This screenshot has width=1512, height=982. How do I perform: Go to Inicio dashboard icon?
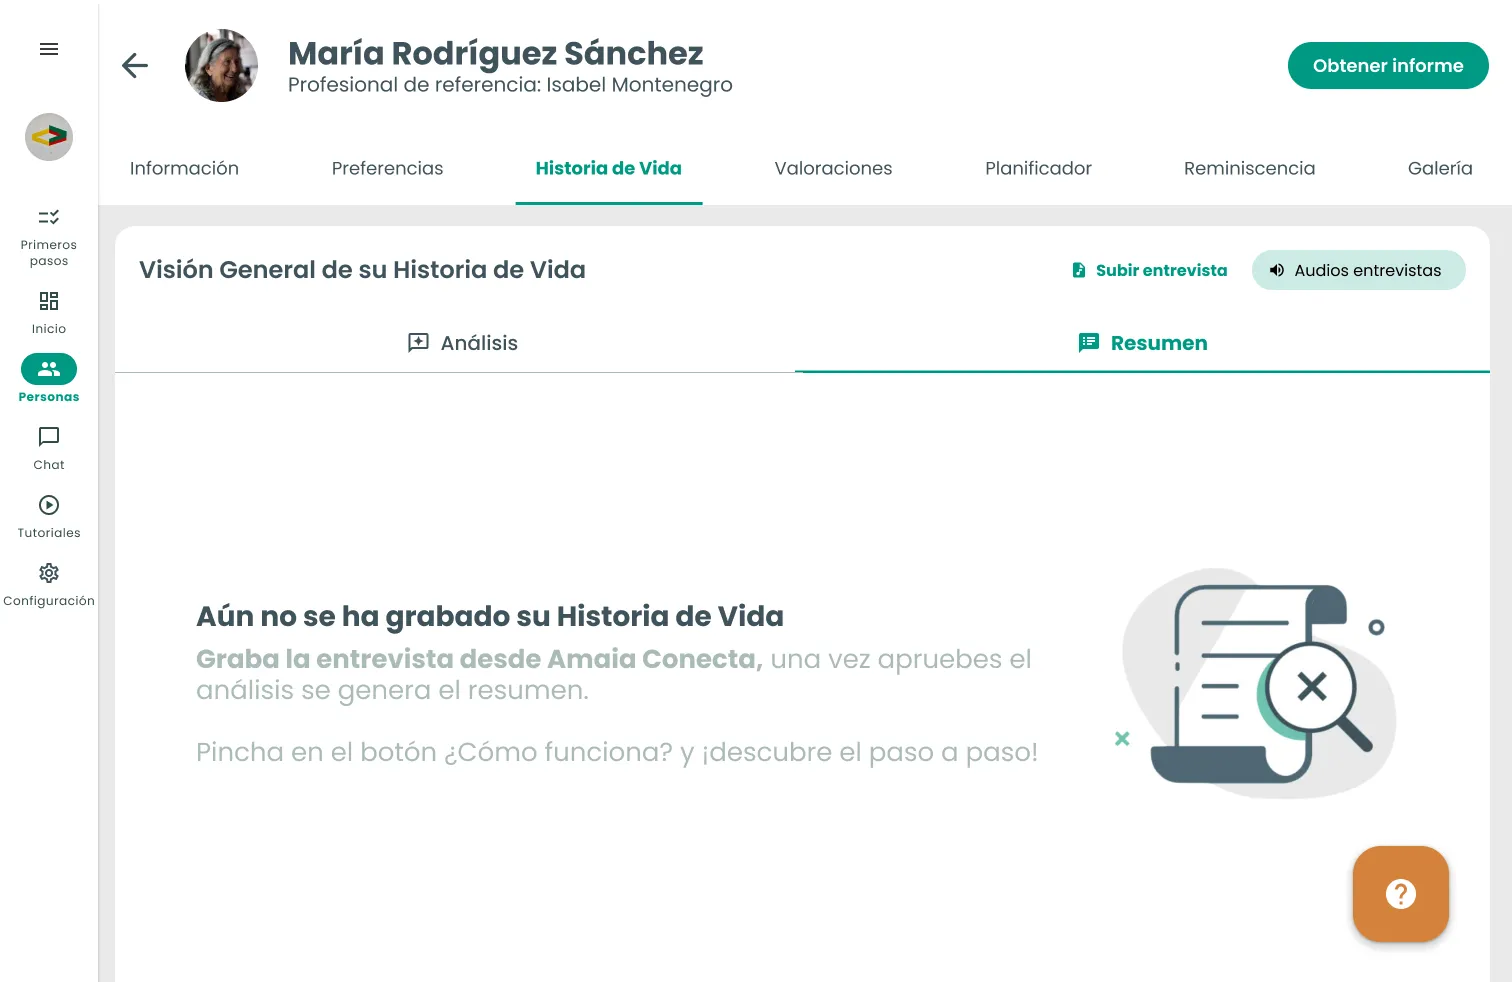coord(49,301)
